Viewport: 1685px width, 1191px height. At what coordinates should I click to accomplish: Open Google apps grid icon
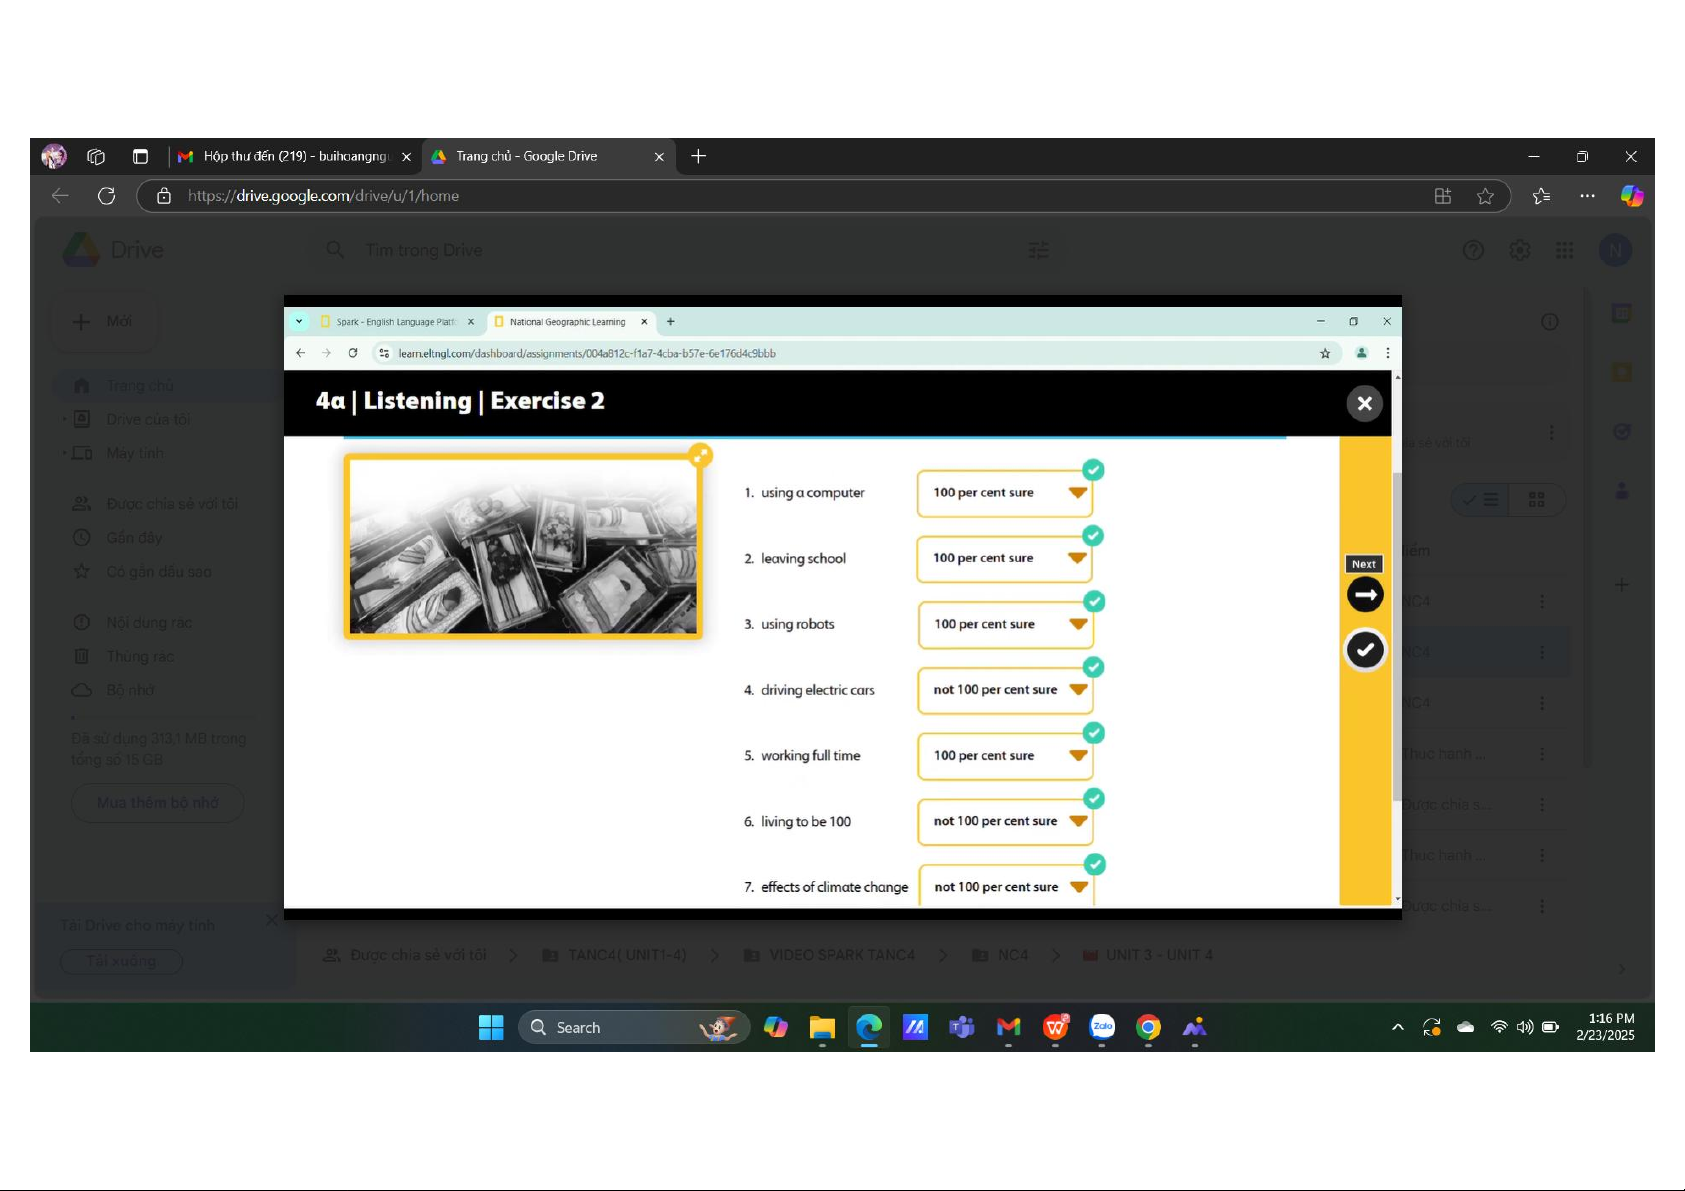[x=1565, y=250]
